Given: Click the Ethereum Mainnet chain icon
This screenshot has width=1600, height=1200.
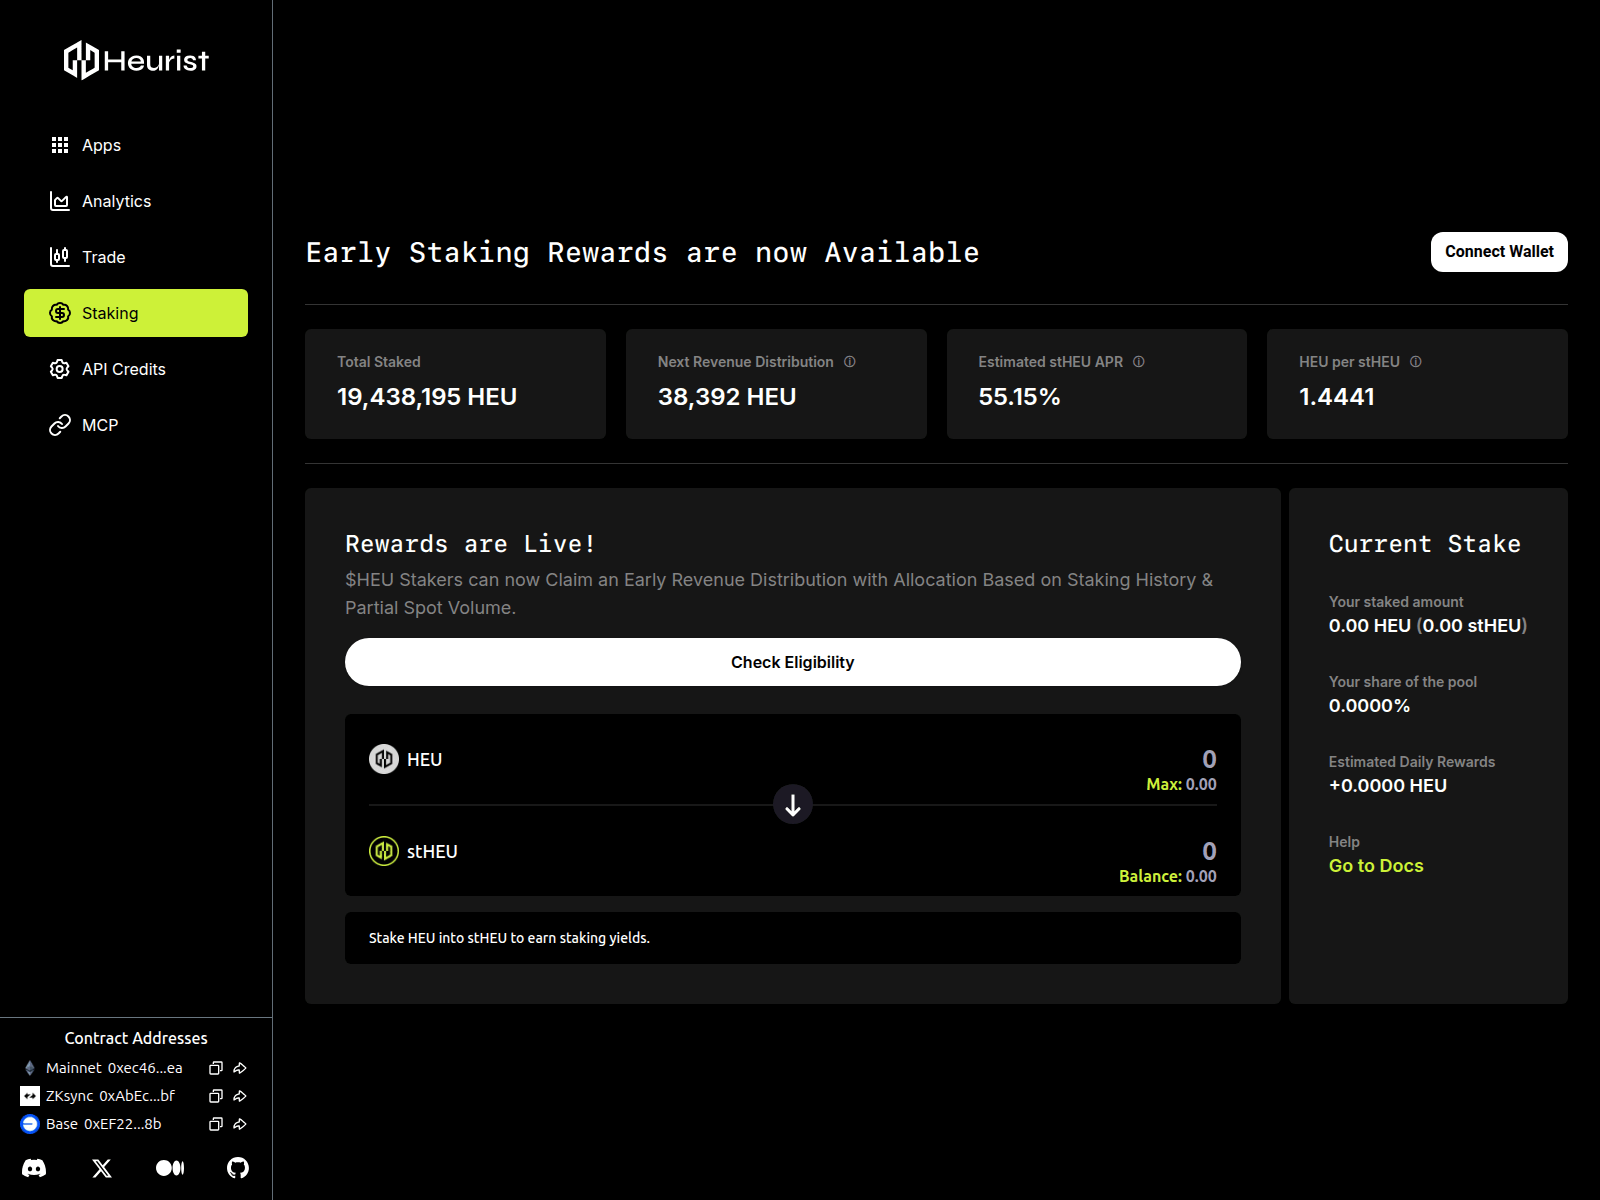Looking at the screenshot, I should click(x=30, y=1068).
